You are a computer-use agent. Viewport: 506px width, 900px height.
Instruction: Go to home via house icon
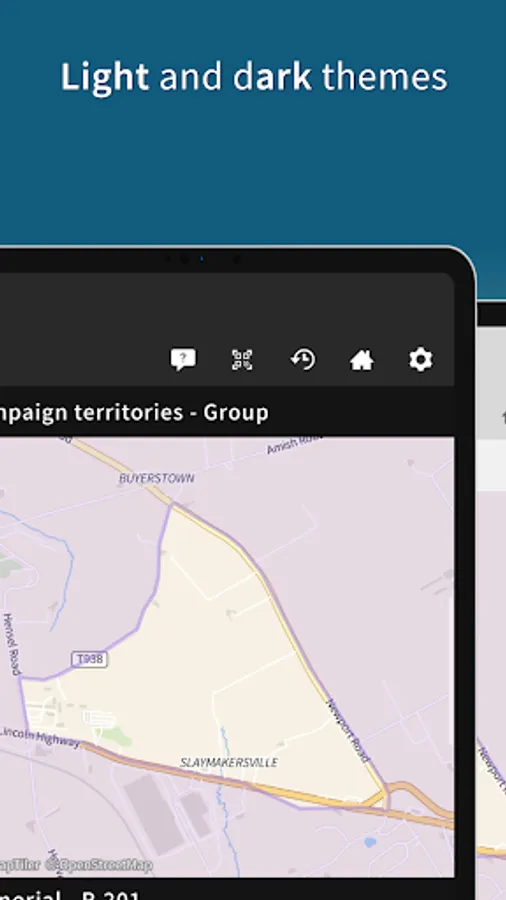click(362, 360)
